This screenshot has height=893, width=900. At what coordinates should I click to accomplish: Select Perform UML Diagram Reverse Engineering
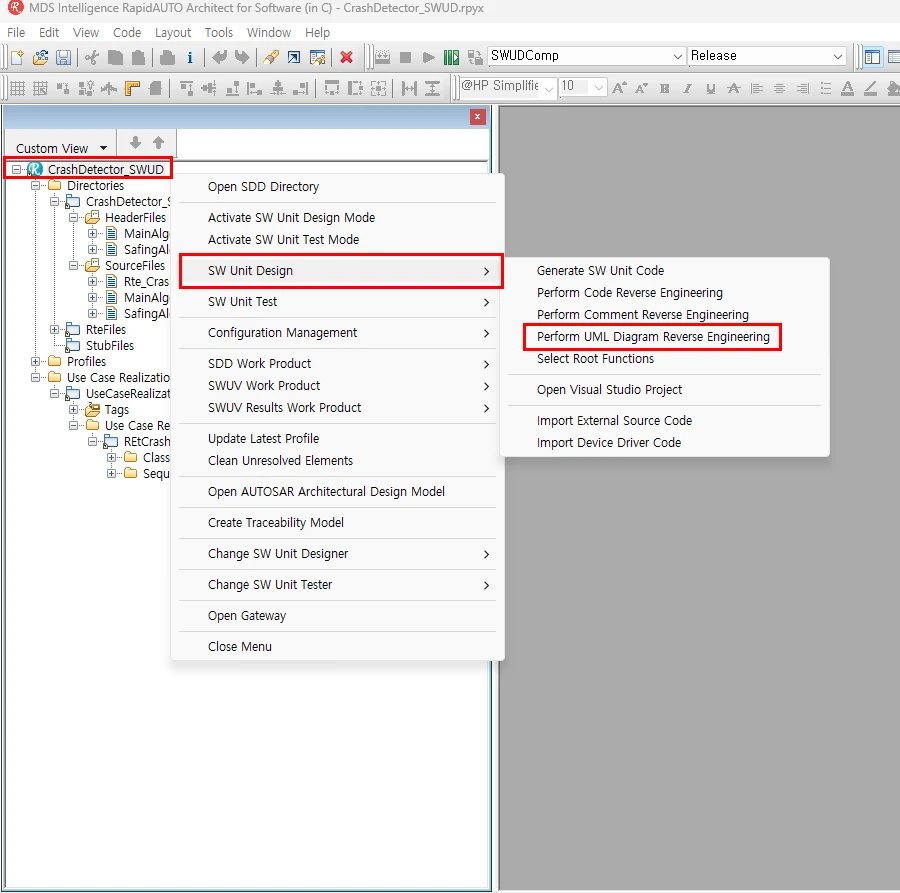point(653,337)
